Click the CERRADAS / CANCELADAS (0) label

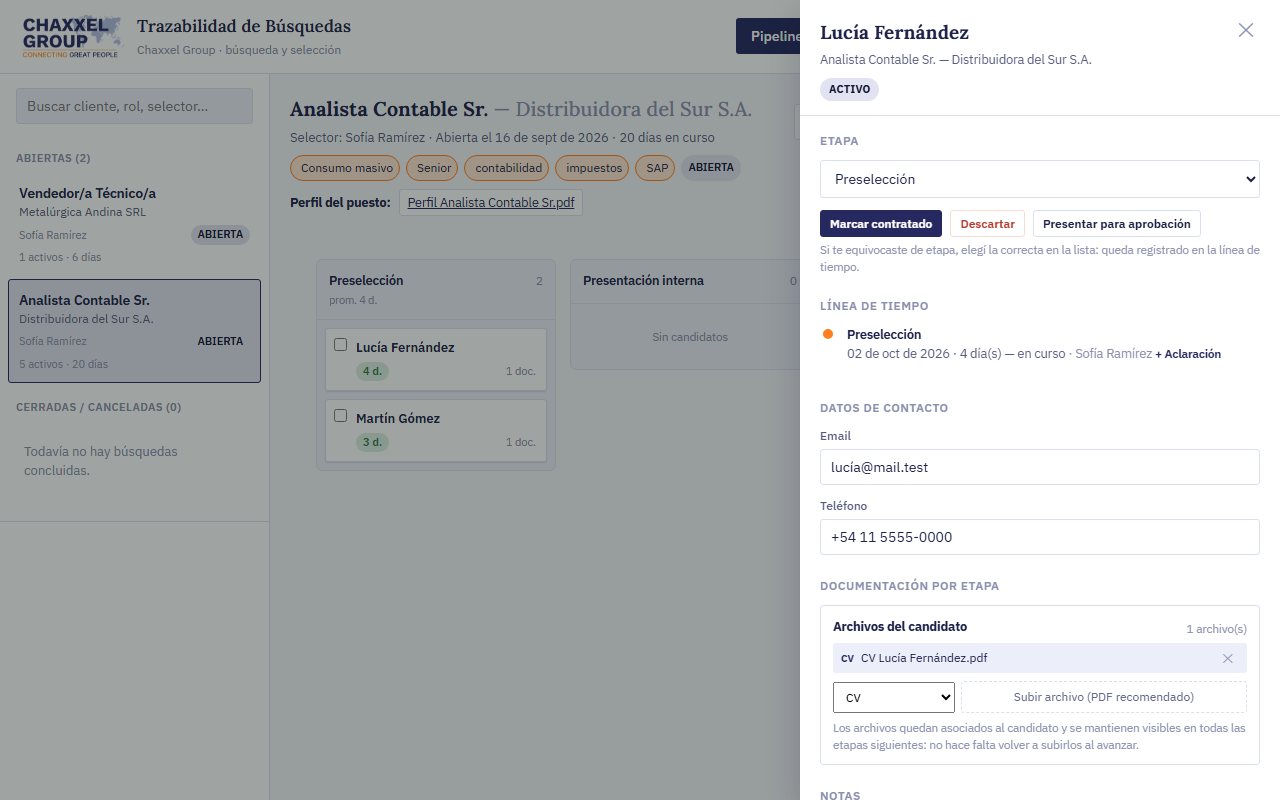(x=99, y=407)
